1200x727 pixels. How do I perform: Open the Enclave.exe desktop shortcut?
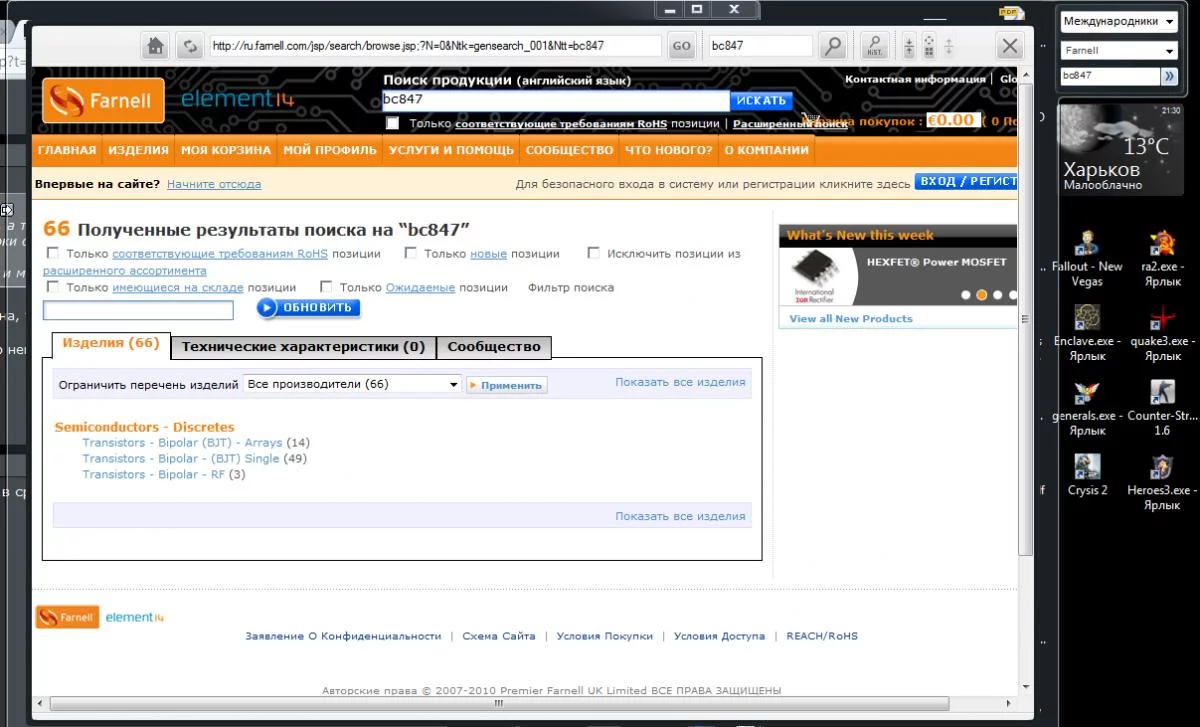(x=1087, y=332)
